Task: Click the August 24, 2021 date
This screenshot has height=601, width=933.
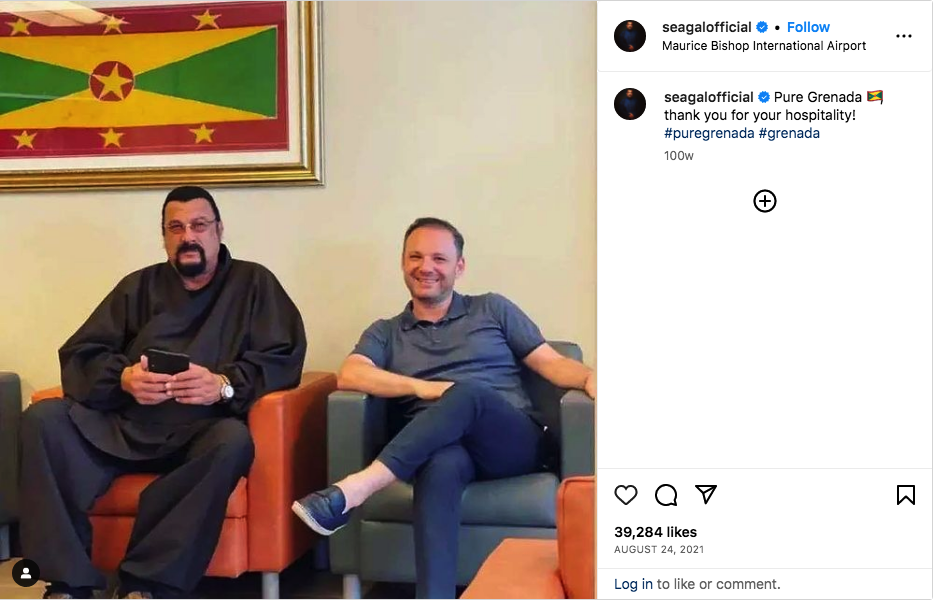Action: [659, 550]
